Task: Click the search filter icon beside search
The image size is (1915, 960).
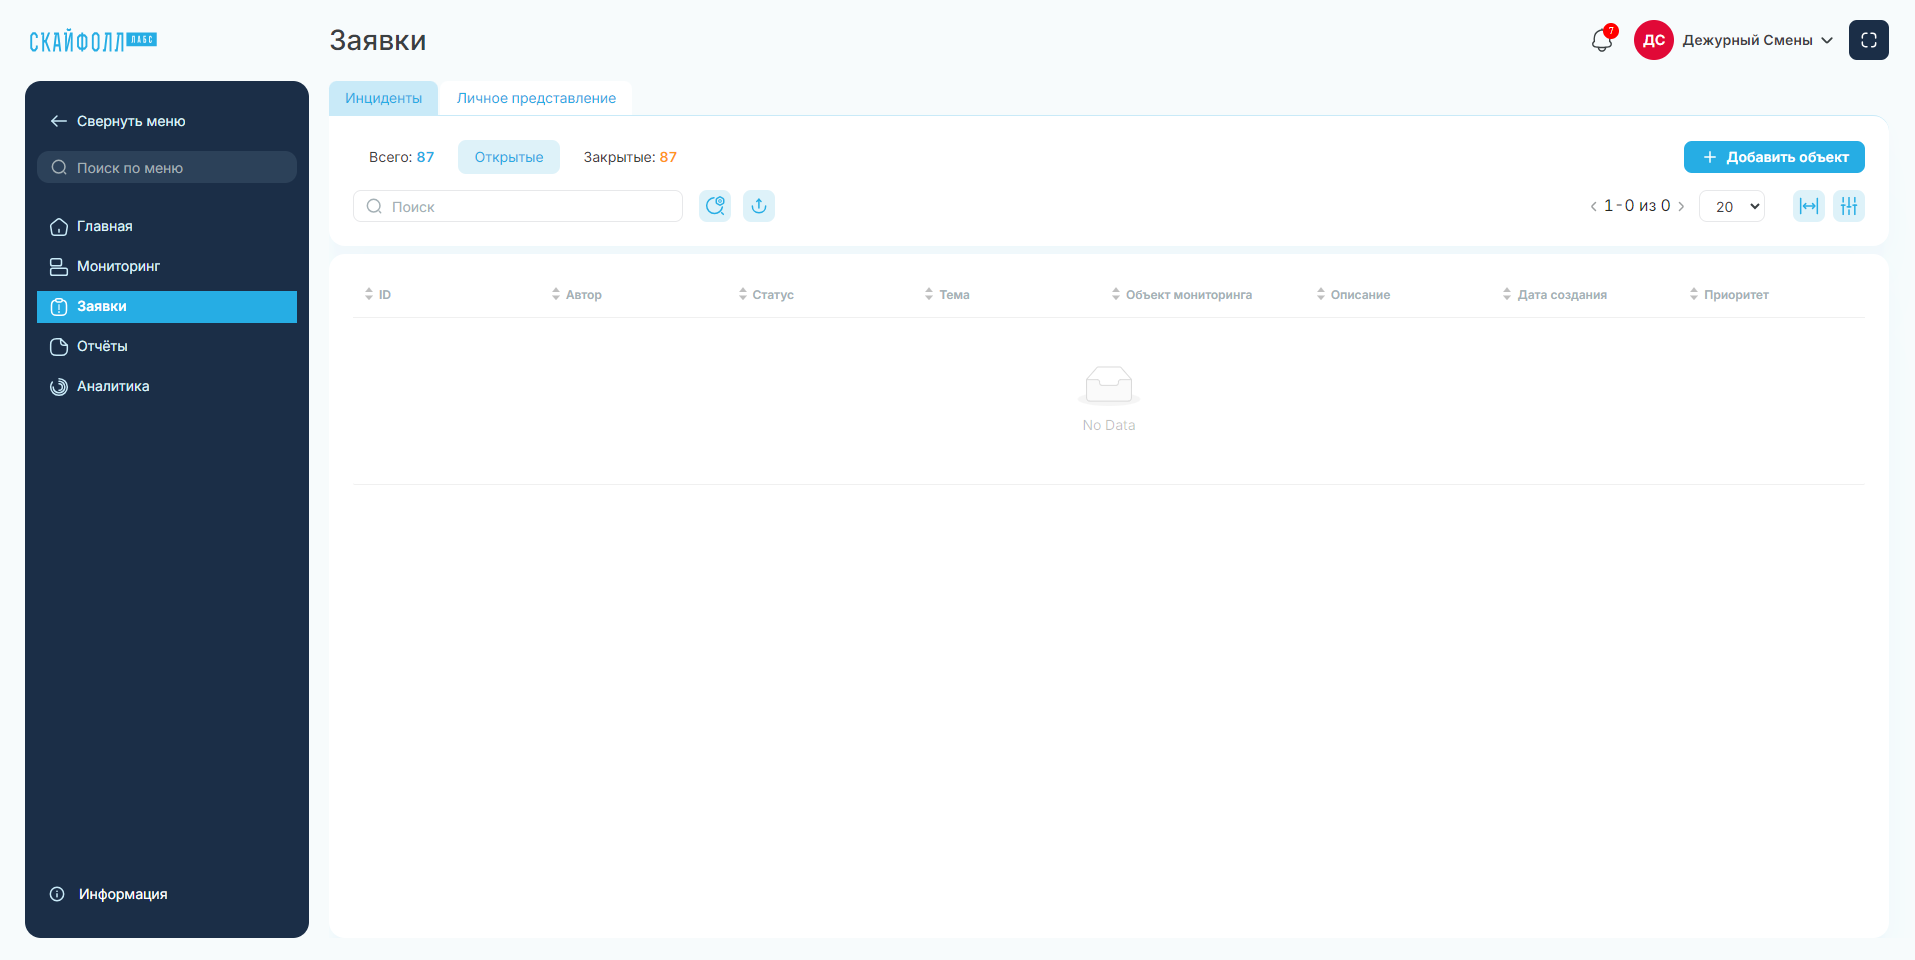Action: (x=715, y=206)
